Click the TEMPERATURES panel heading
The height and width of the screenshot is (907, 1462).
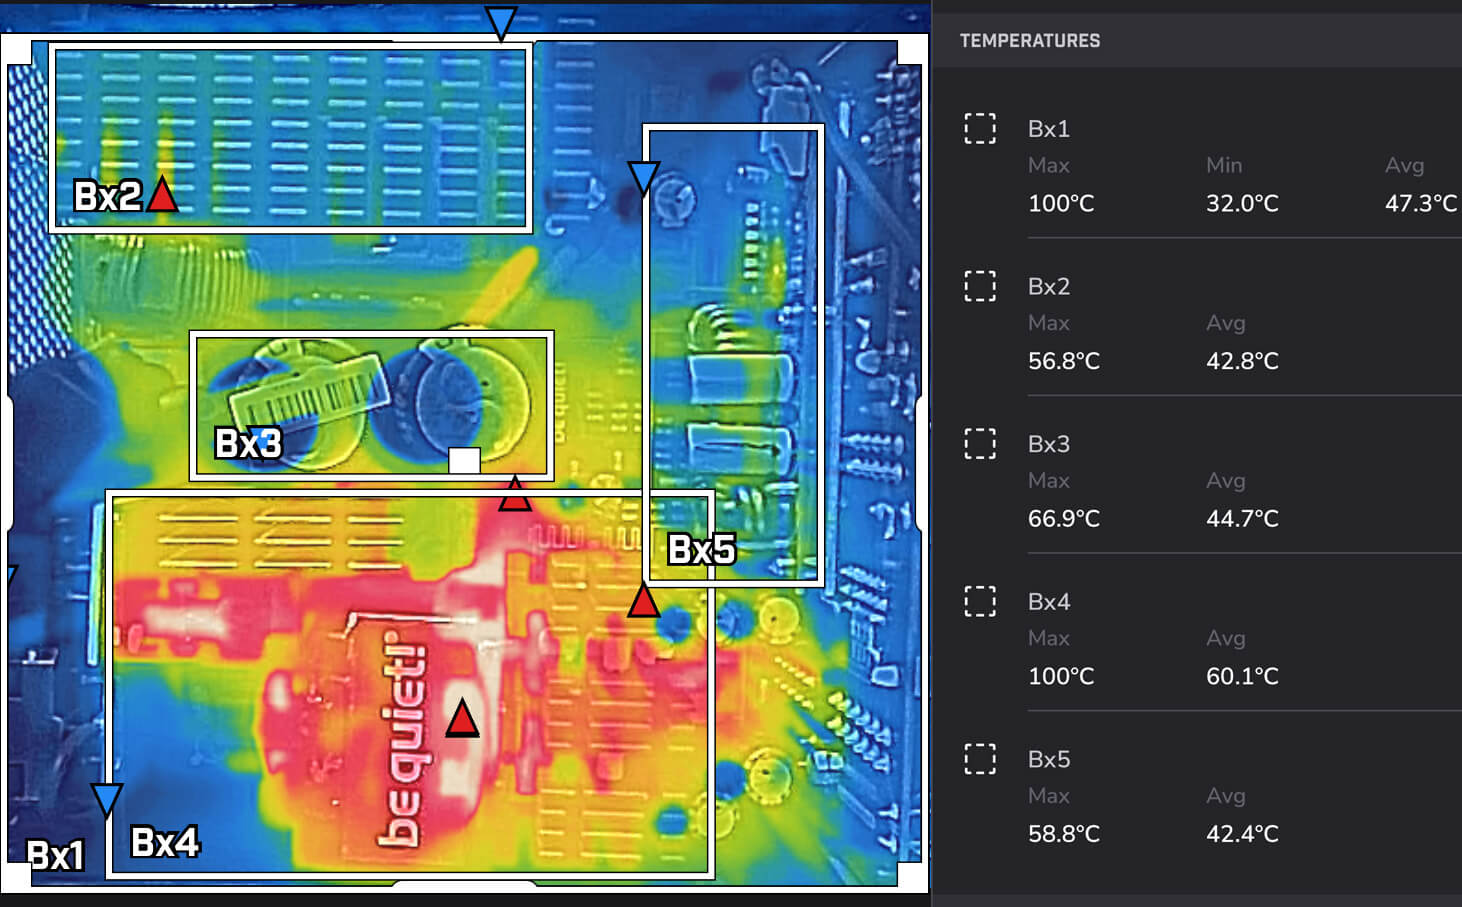[1030, 41]
